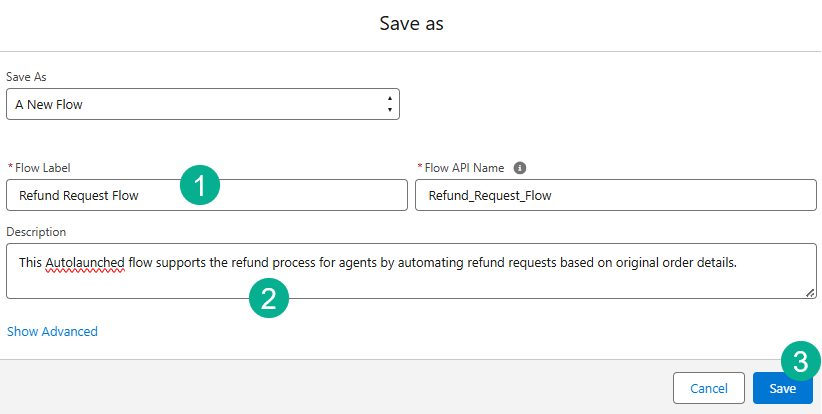Click the Description box resize handle

point(810,292)
